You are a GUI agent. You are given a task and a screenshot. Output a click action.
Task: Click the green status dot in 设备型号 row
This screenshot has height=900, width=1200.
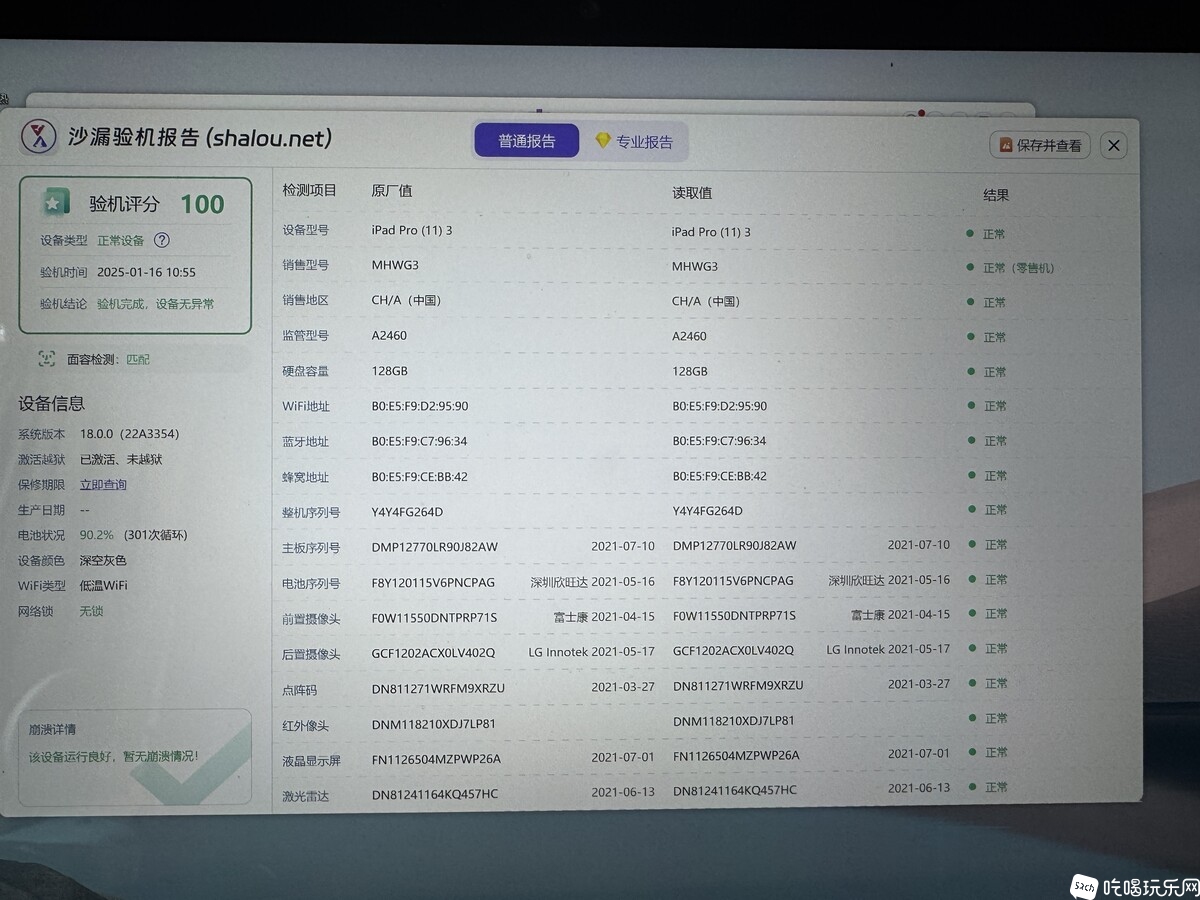pyautogui.click(x=970, y=233)
